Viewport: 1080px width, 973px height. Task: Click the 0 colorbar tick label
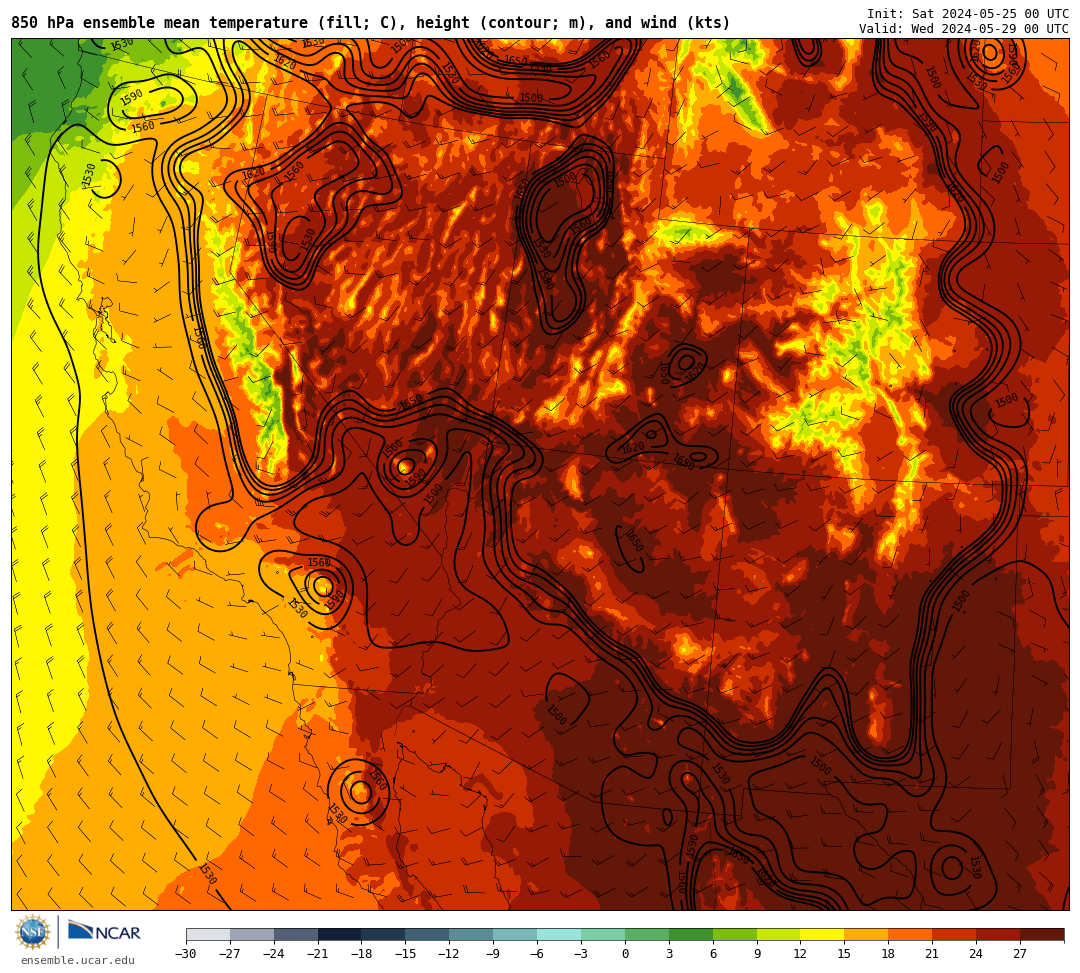tap(625, 954)
